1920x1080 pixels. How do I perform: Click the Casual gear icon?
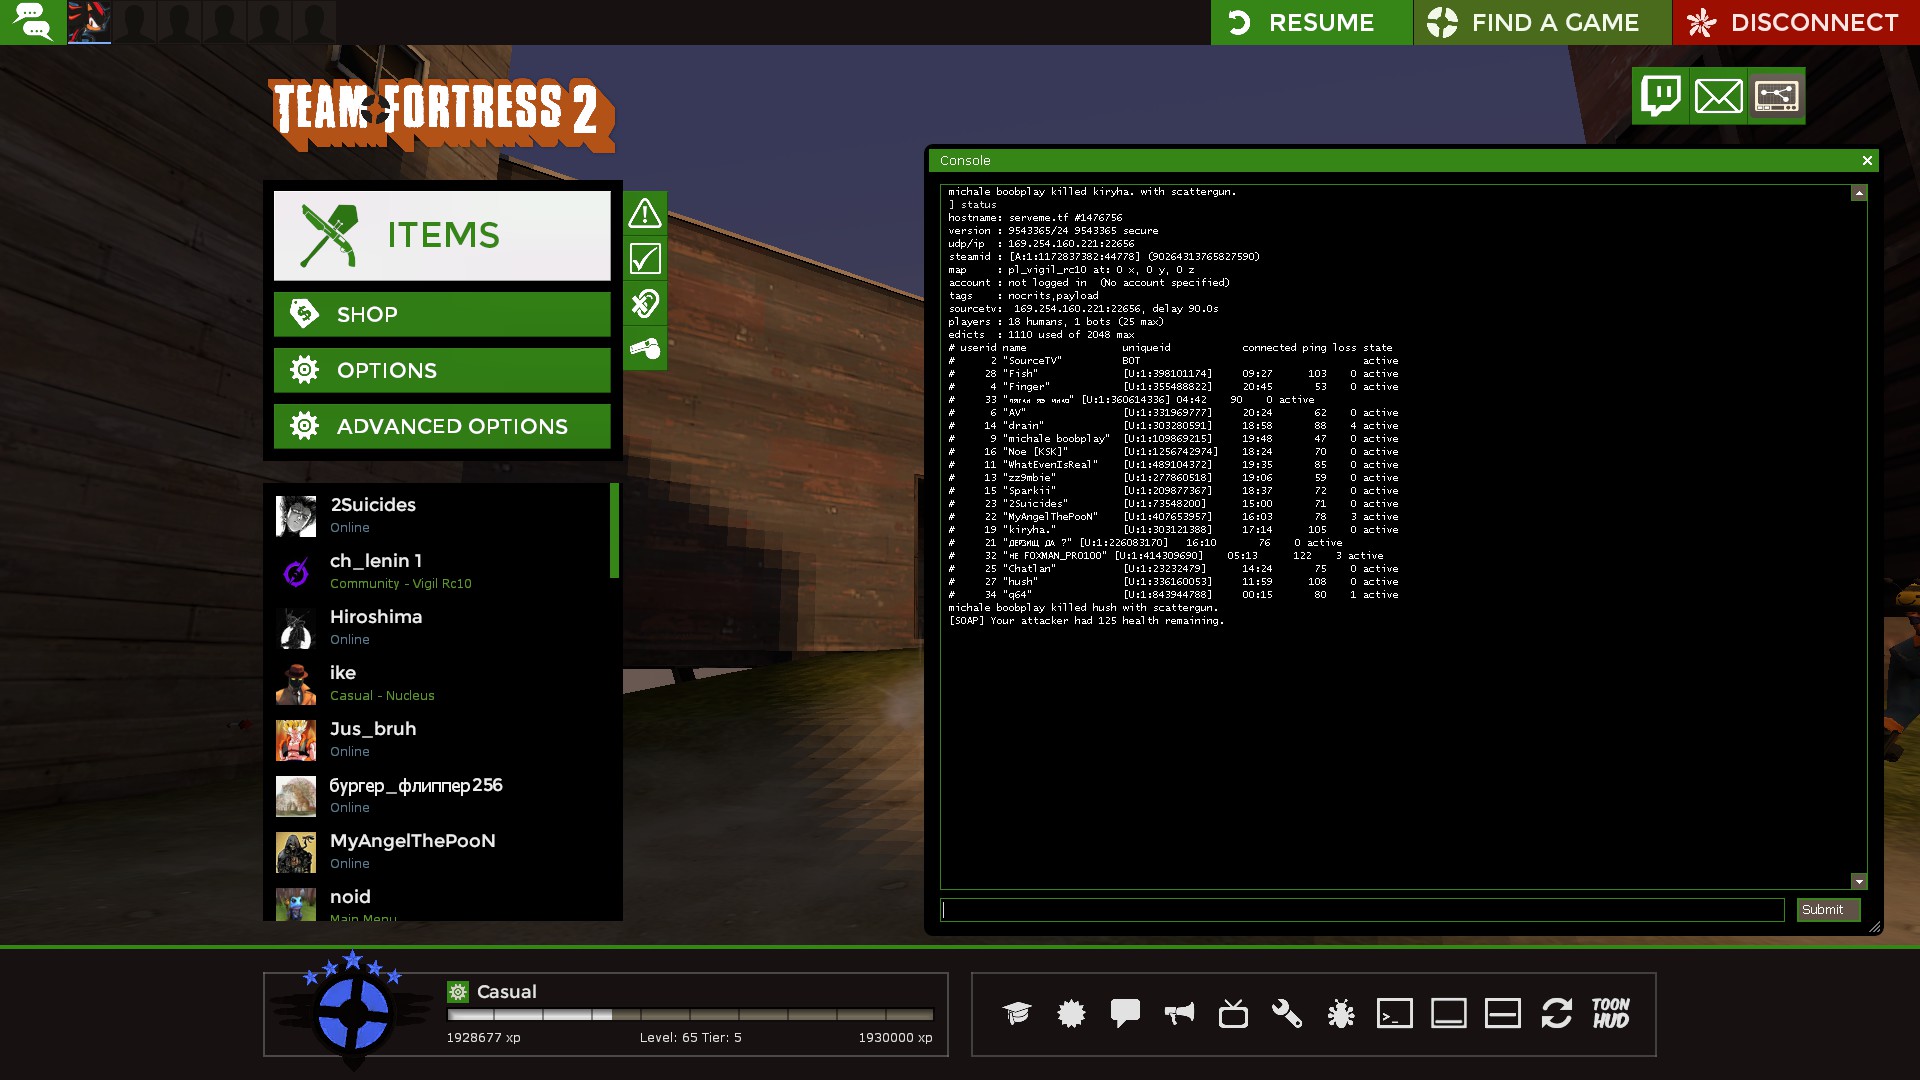point(458,991)
